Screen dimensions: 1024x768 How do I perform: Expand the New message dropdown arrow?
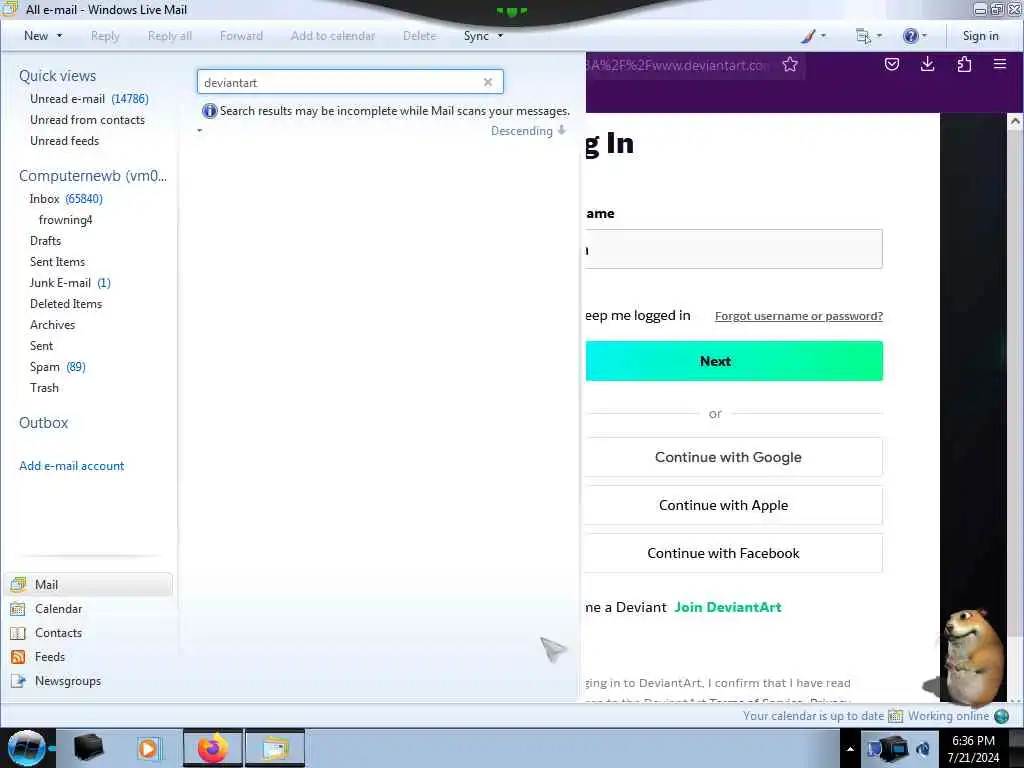click(59, 36)
